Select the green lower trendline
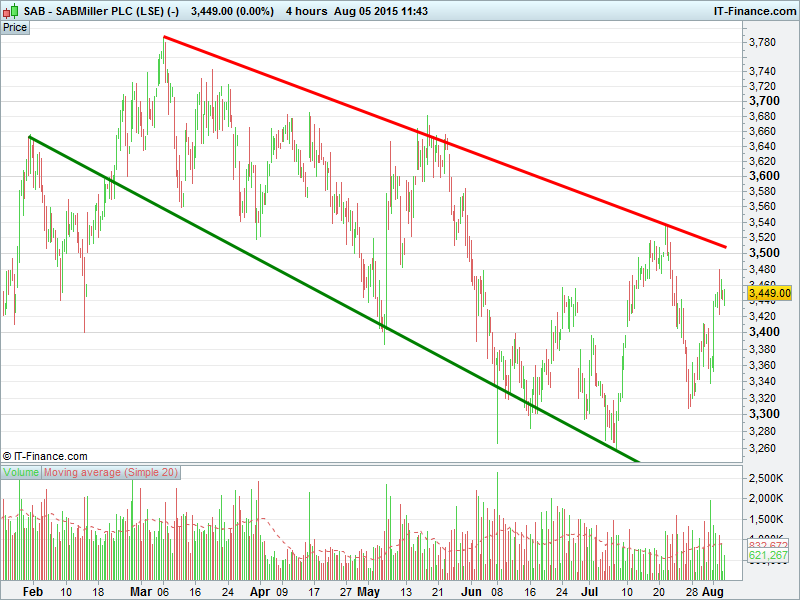 [334, 299]
